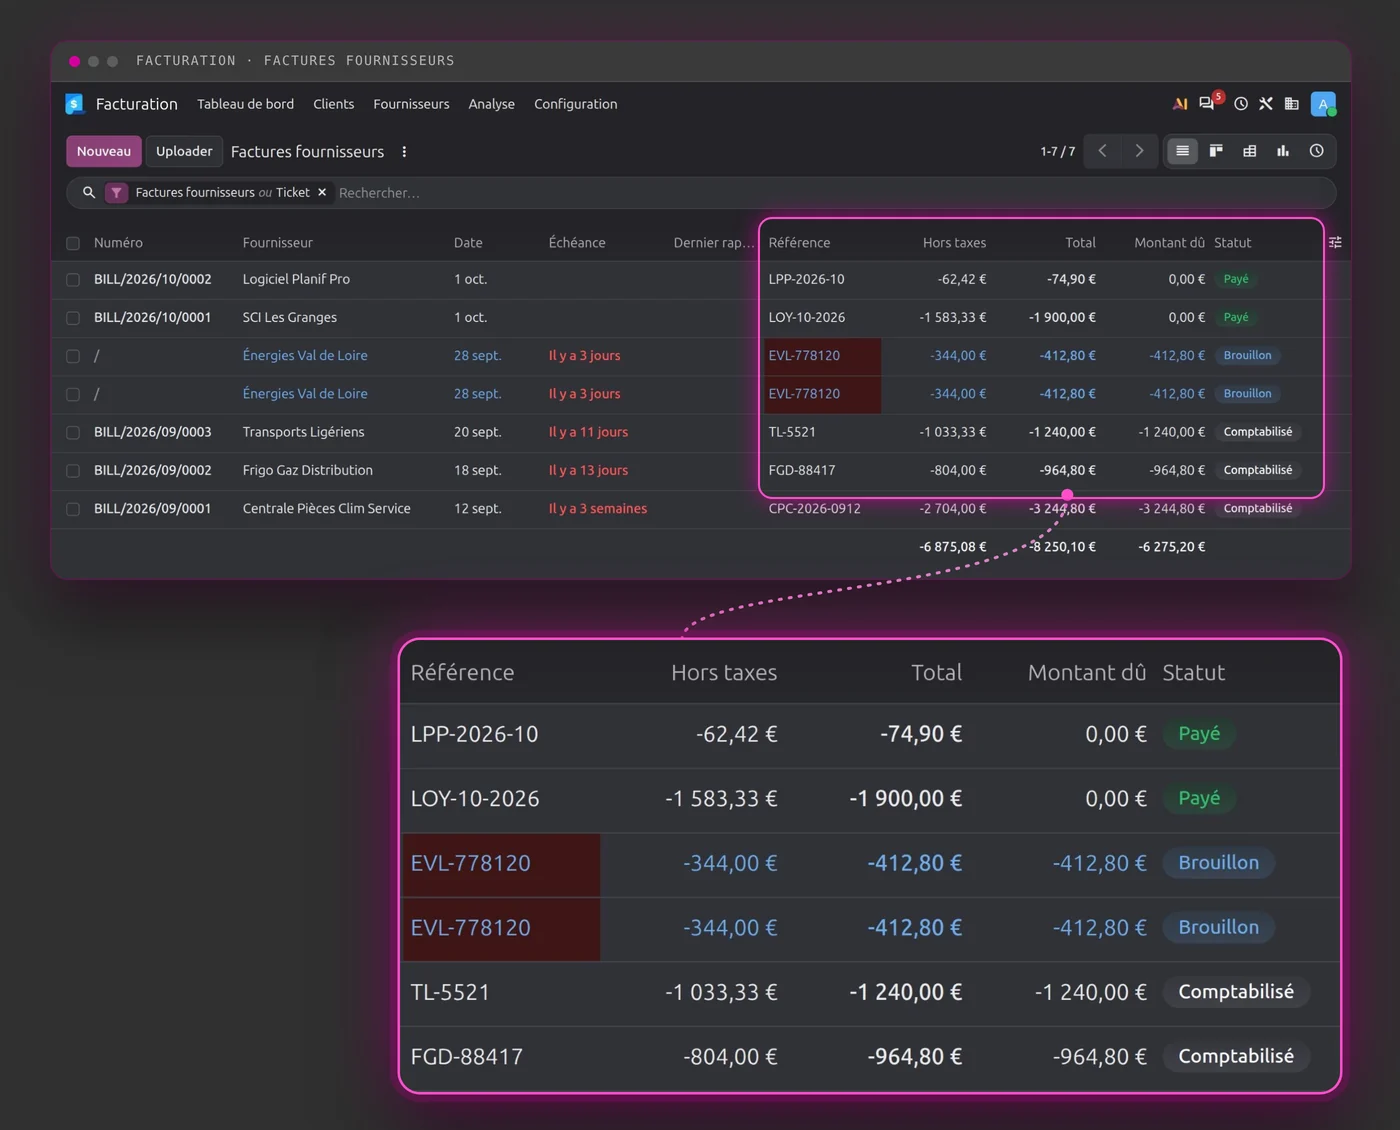Viewport: 1400px width, 1130px height.
Task: Tick checkbox for Centrale Pièces Clim Service row
Action: tap(73, 509)
